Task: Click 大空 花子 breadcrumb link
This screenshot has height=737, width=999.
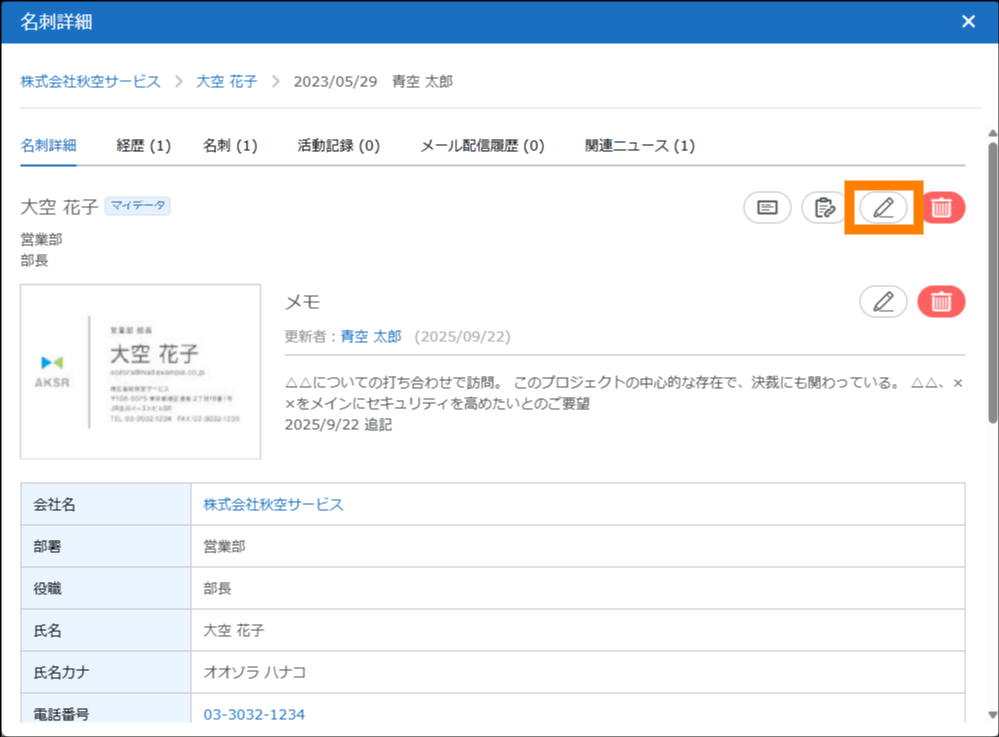Action: 226,82
